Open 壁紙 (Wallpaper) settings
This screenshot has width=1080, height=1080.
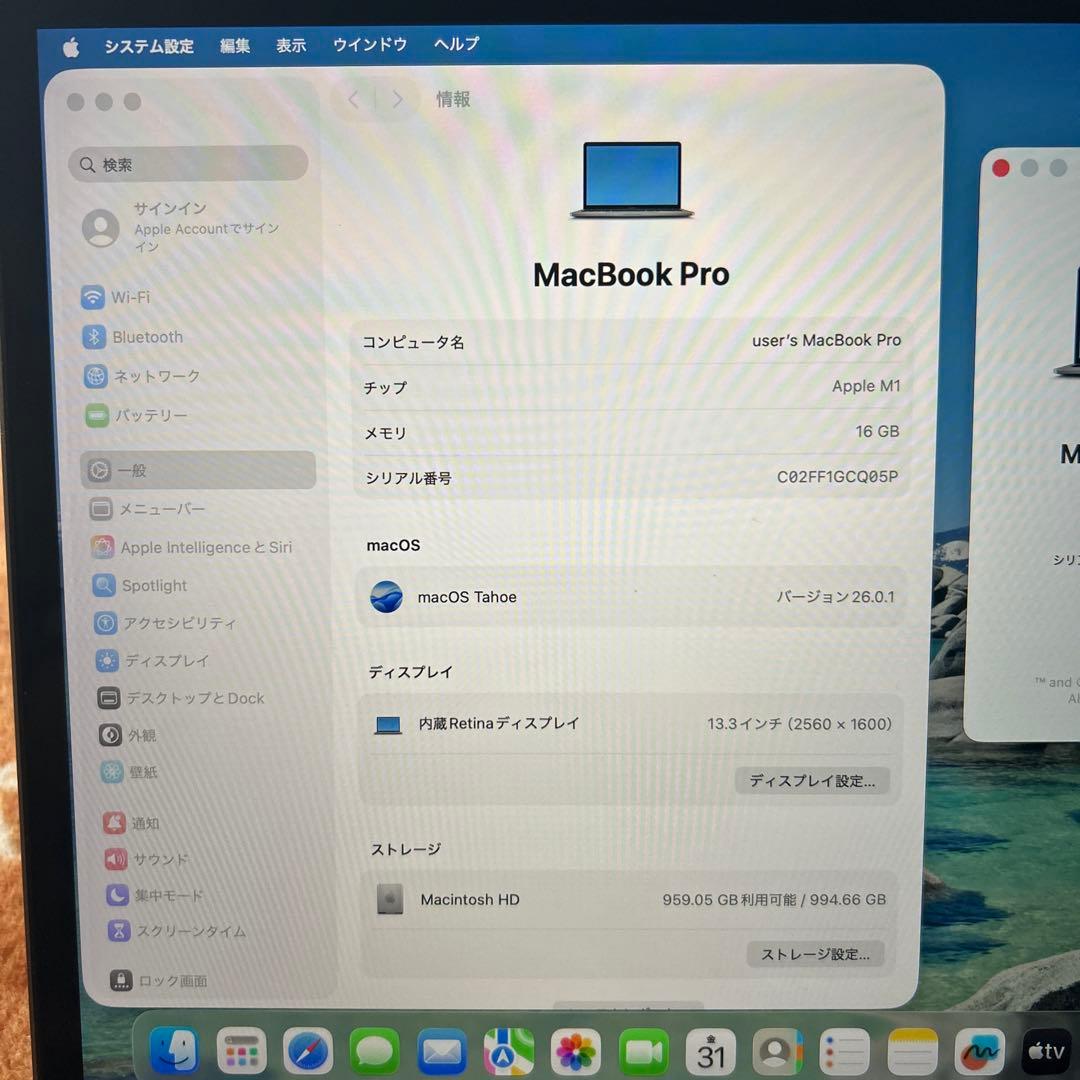(140, 772)
